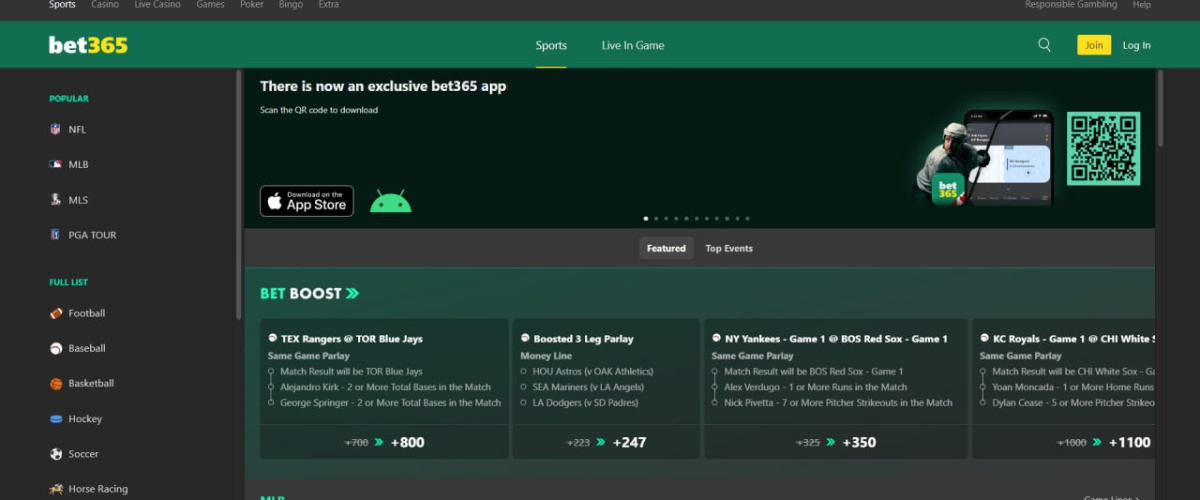Screen dimensions: 1200x500
Task: Open the search magnifier icon
Action: pos(1044,45)
